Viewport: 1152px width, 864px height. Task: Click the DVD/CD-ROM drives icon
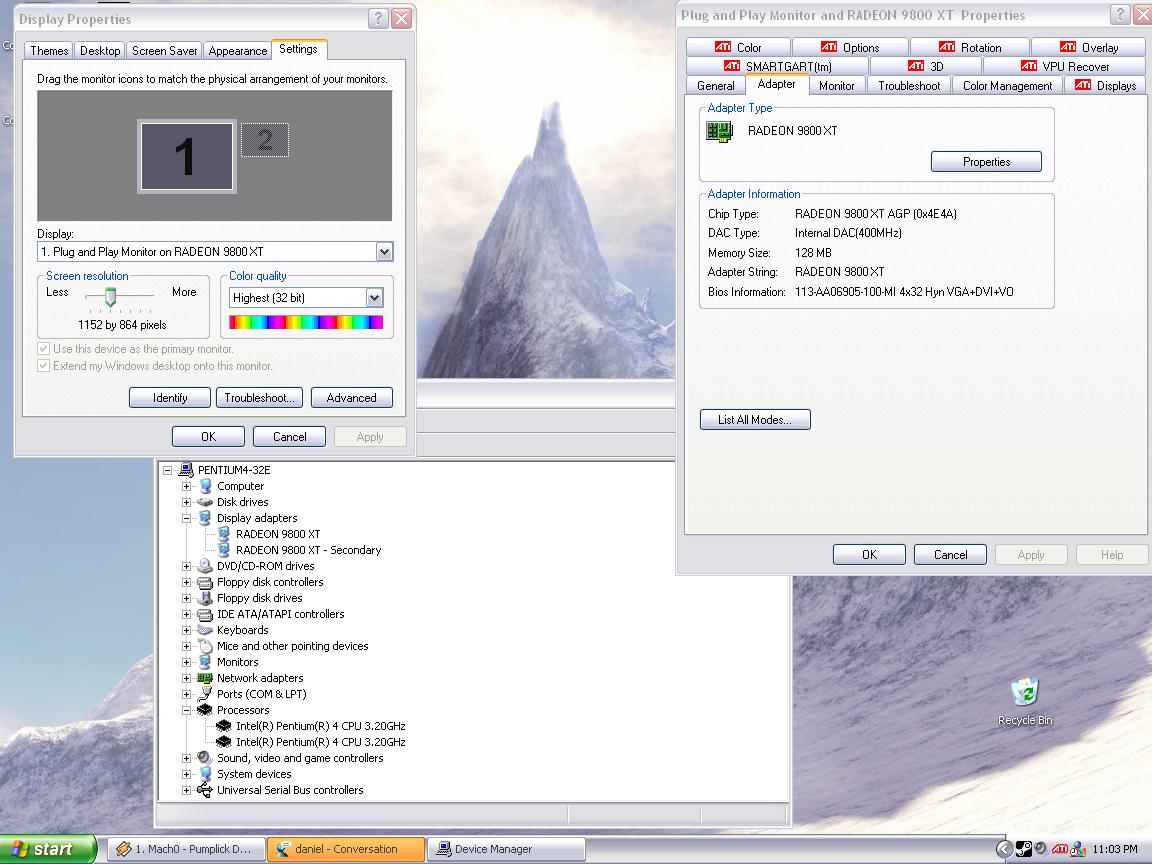205,566
